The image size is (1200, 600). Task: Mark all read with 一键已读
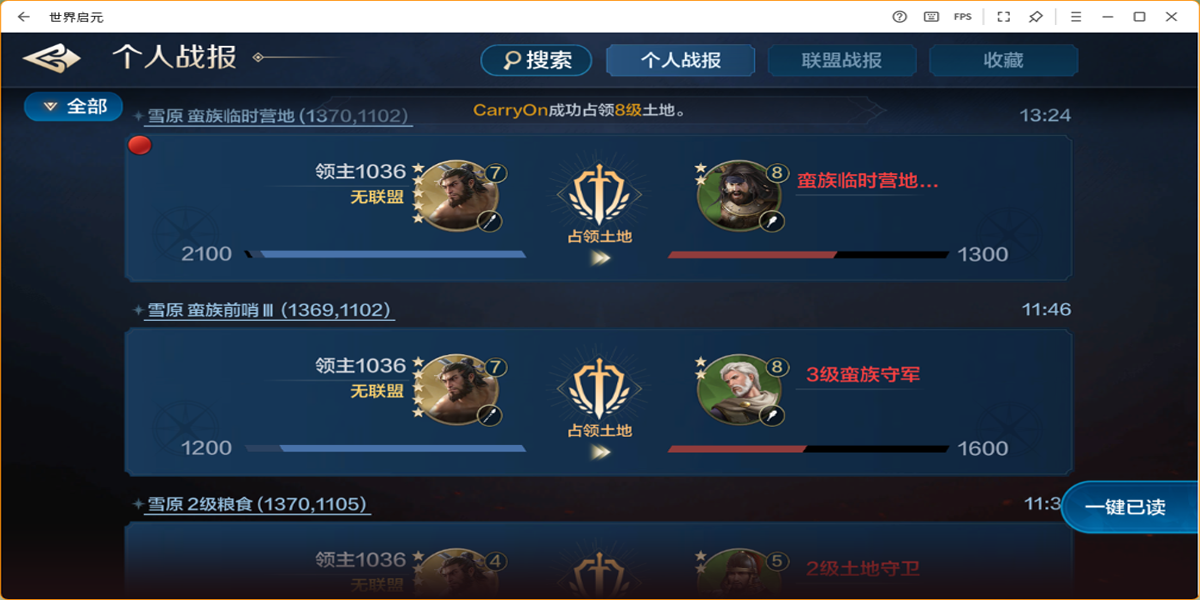coord(1130,507)
